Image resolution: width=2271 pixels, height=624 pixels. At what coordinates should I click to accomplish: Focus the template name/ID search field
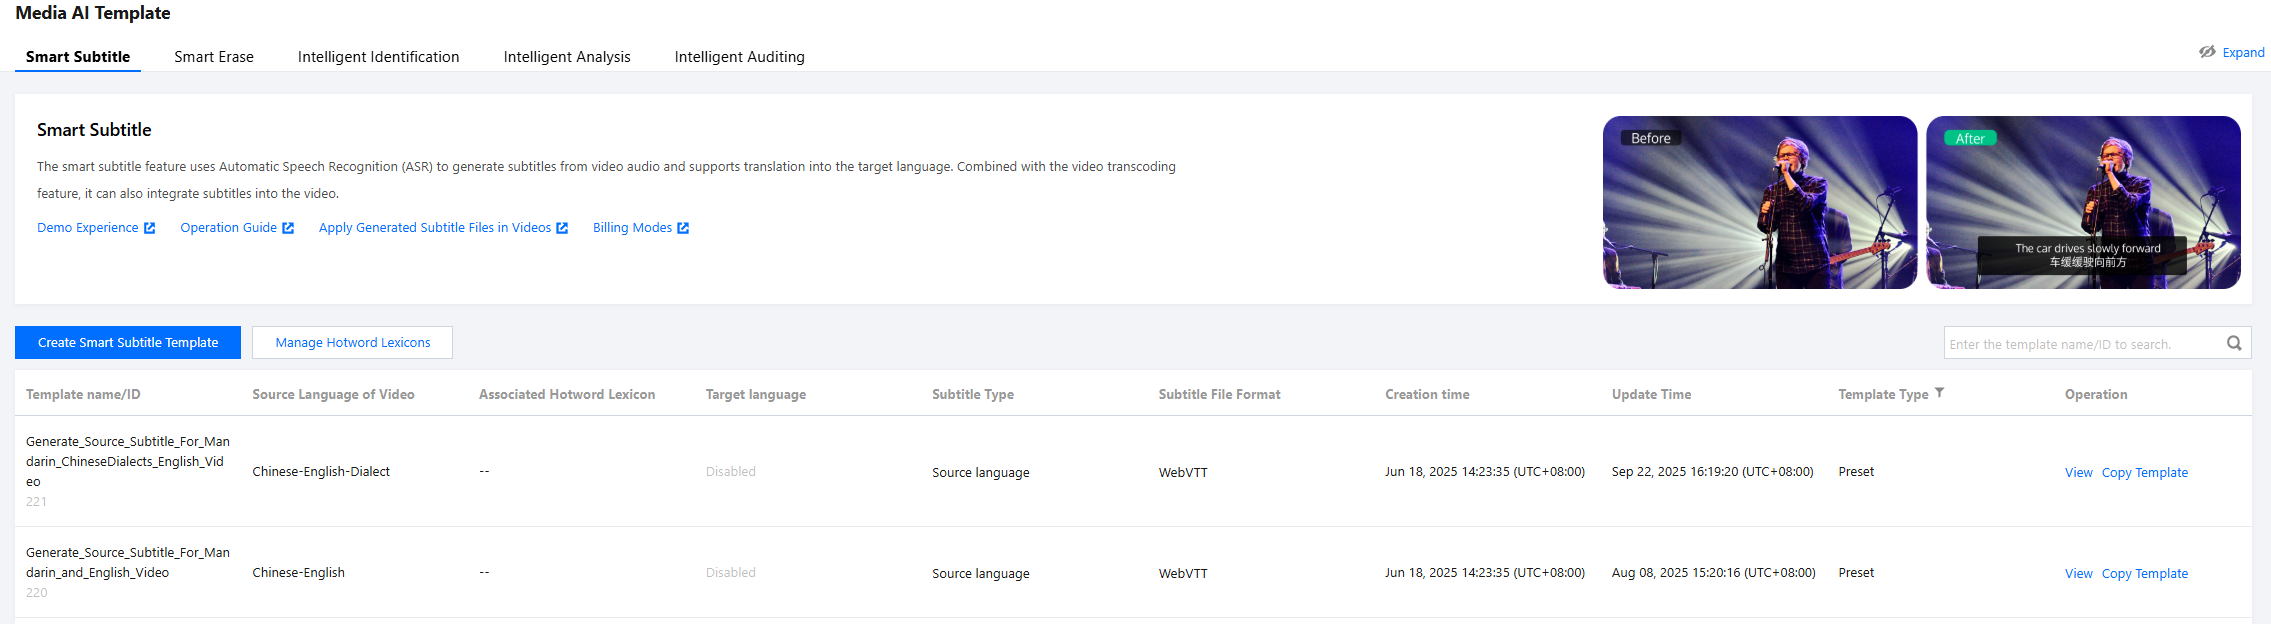(x=2080, y=344)
